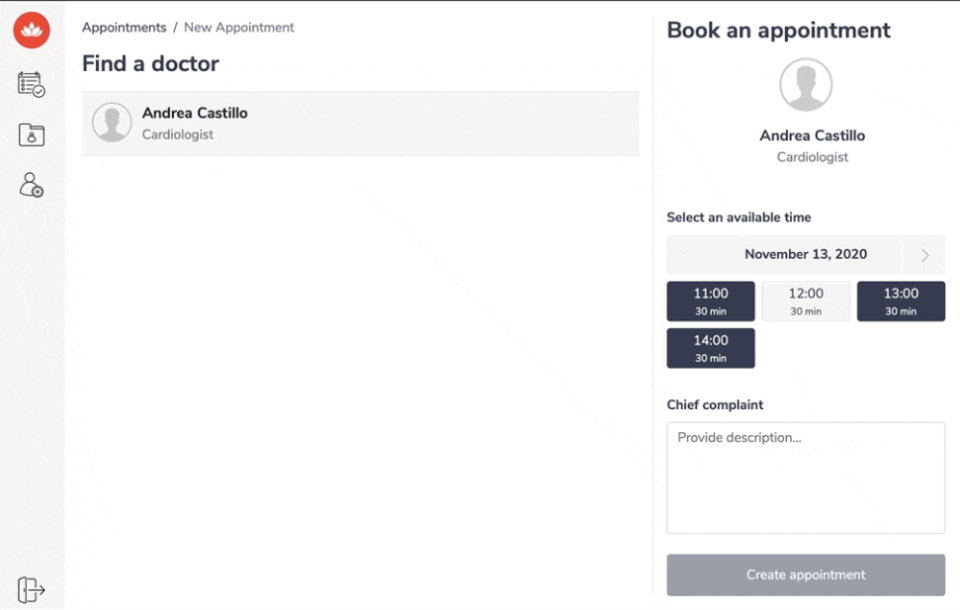The image size is (960, 610).
Task: Click the logout icon in sidebar
Action: (32, 590)
